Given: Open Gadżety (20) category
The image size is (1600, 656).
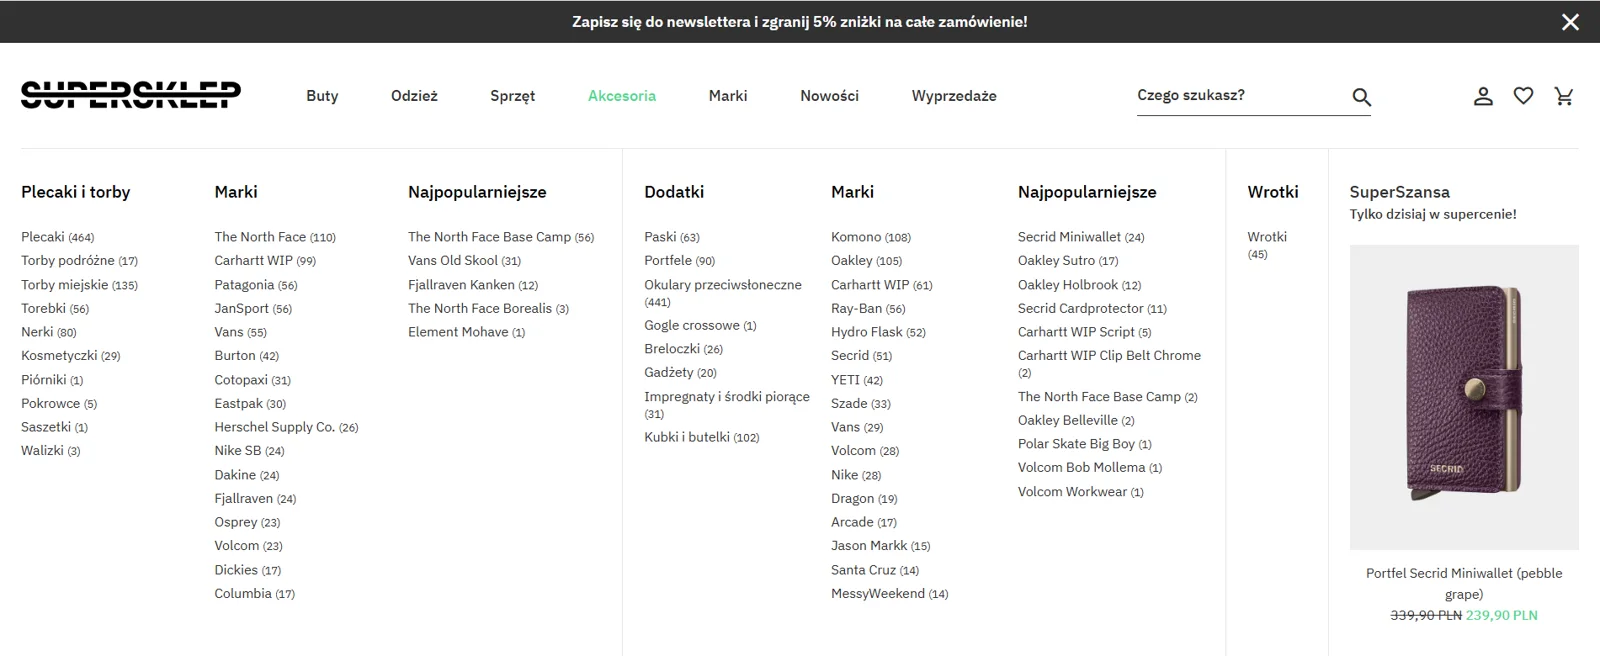Looking at the screenshot, I should (680, 373).
